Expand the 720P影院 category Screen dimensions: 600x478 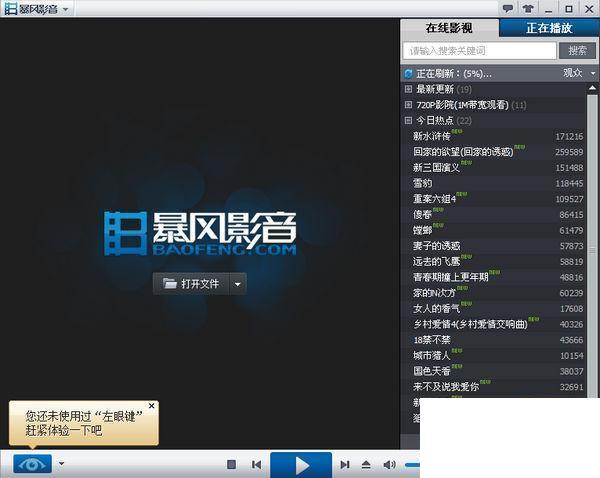[408, 105]
